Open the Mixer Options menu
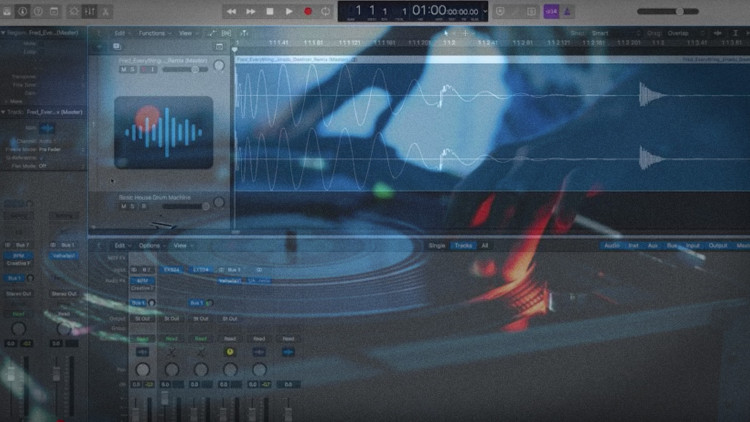The image size is (750, 422). (150, 245)
